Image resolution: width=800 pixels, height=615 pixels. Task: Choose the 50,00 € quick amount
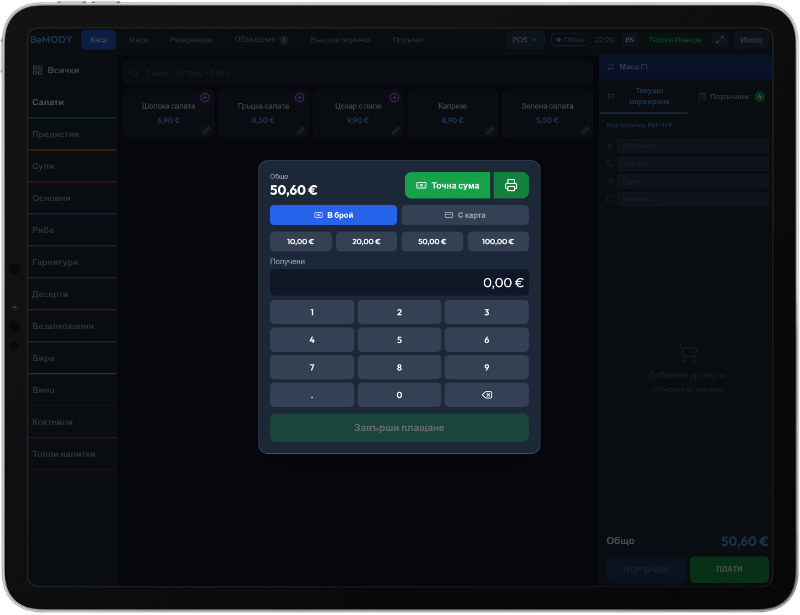click(x=432, y=241)
